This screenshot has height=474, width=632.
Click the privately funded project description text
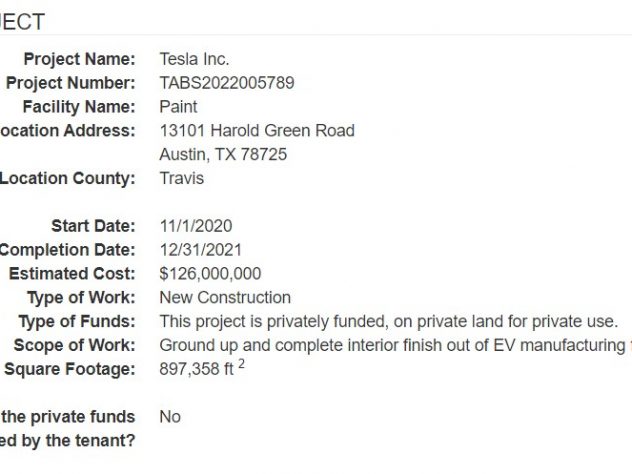coord(389,321)
